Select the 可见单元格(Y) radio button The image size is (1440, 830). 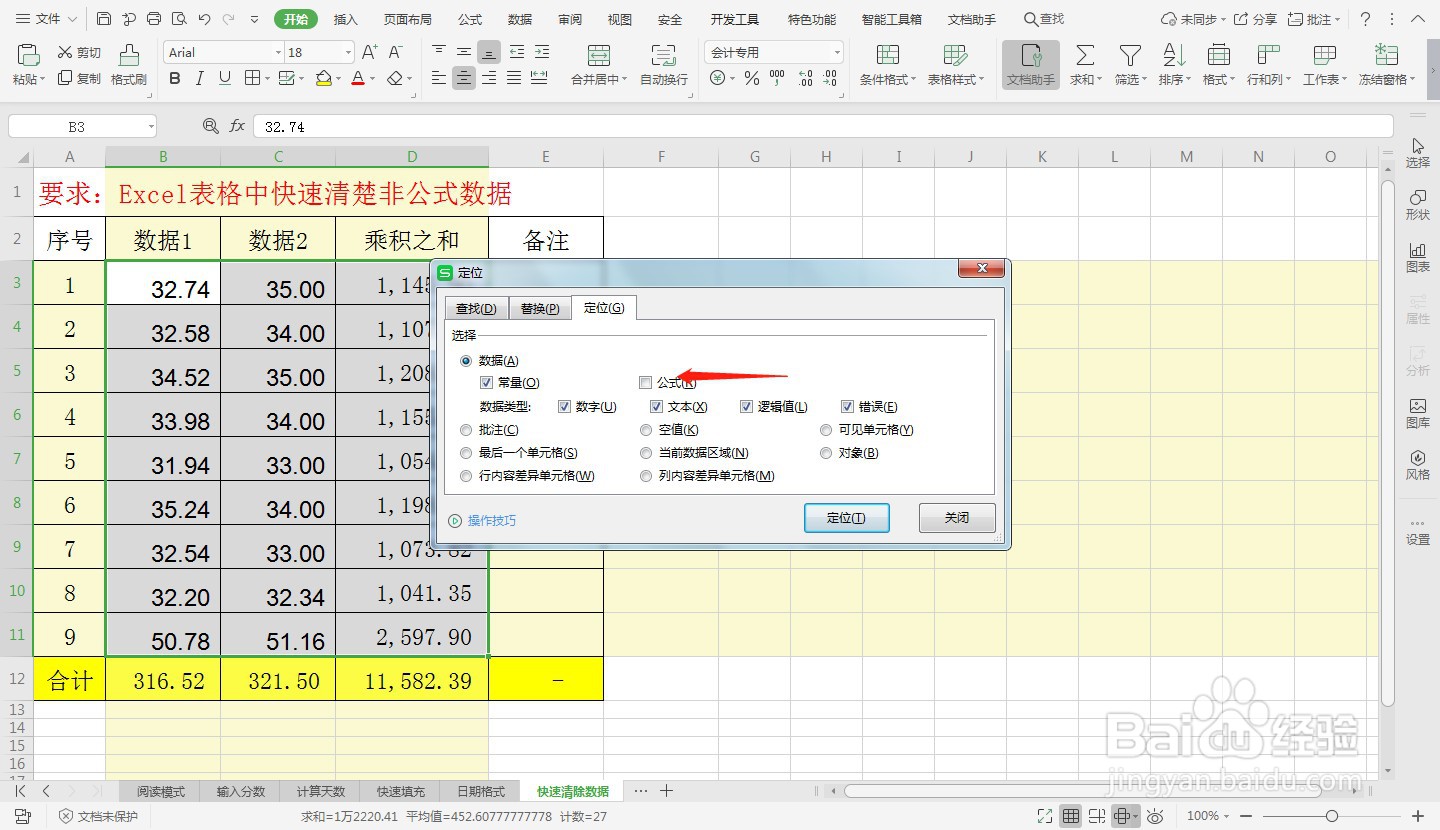coord(826,430)
